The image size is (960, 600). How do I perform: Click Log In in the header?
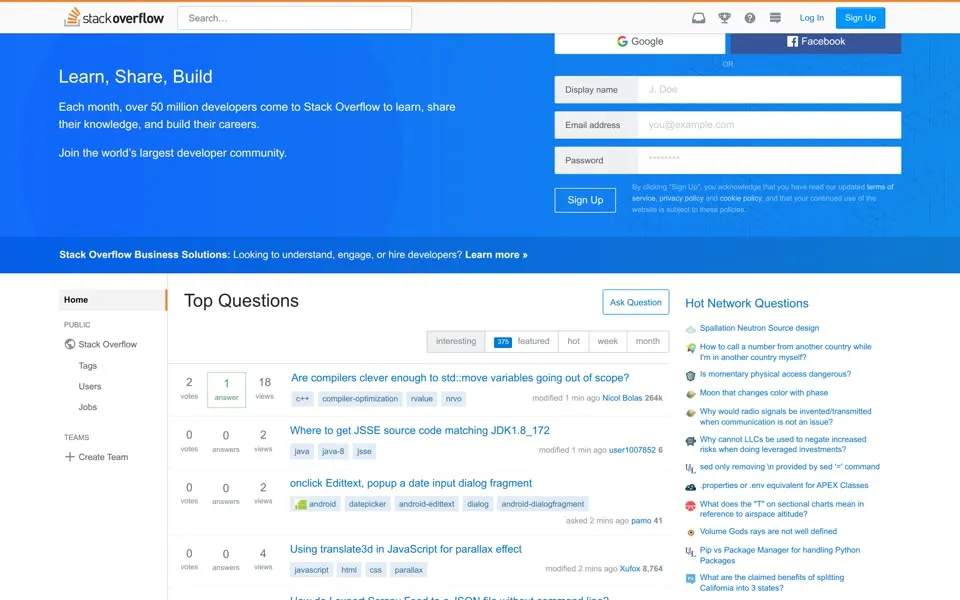click(x=811, y=18)
